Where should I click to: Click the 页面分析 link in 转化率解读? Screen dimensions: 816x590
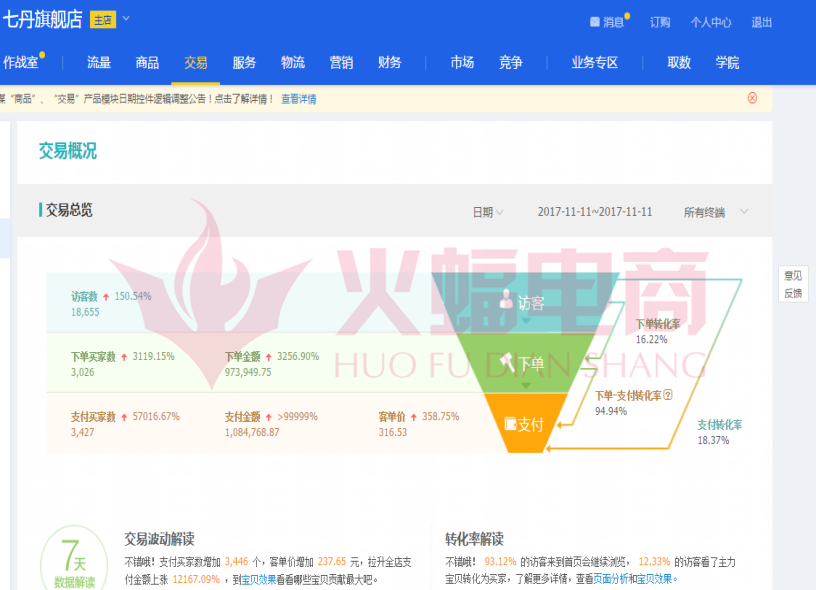point(610,579)
